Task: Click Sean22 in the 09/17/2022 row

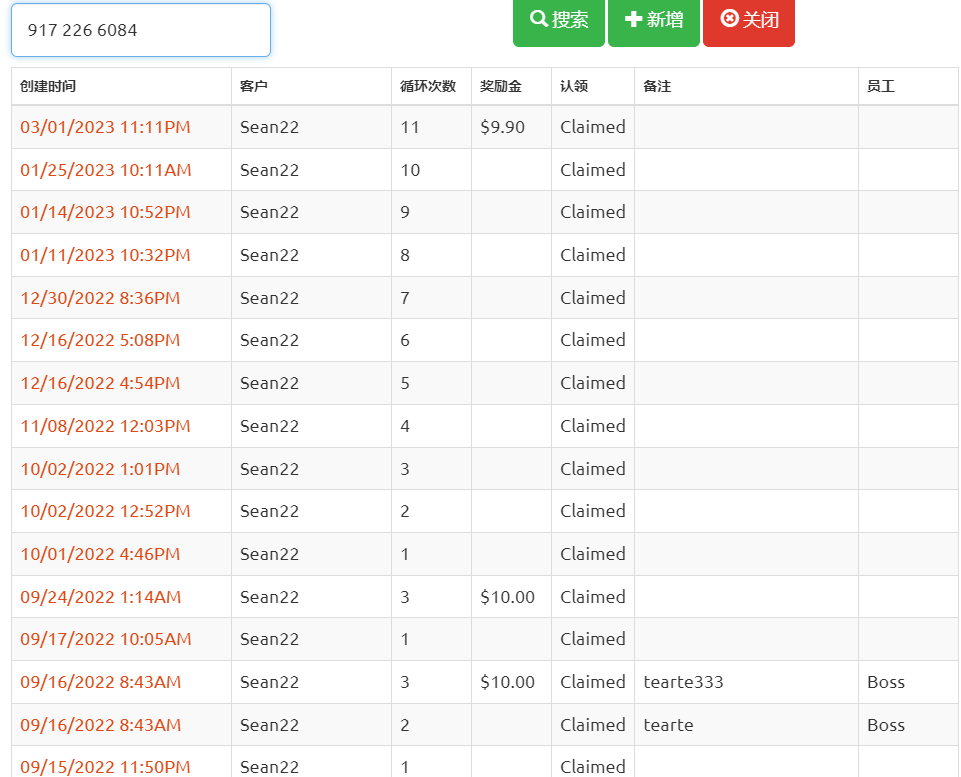Action: pyautogui.click(x=270, y=639)
